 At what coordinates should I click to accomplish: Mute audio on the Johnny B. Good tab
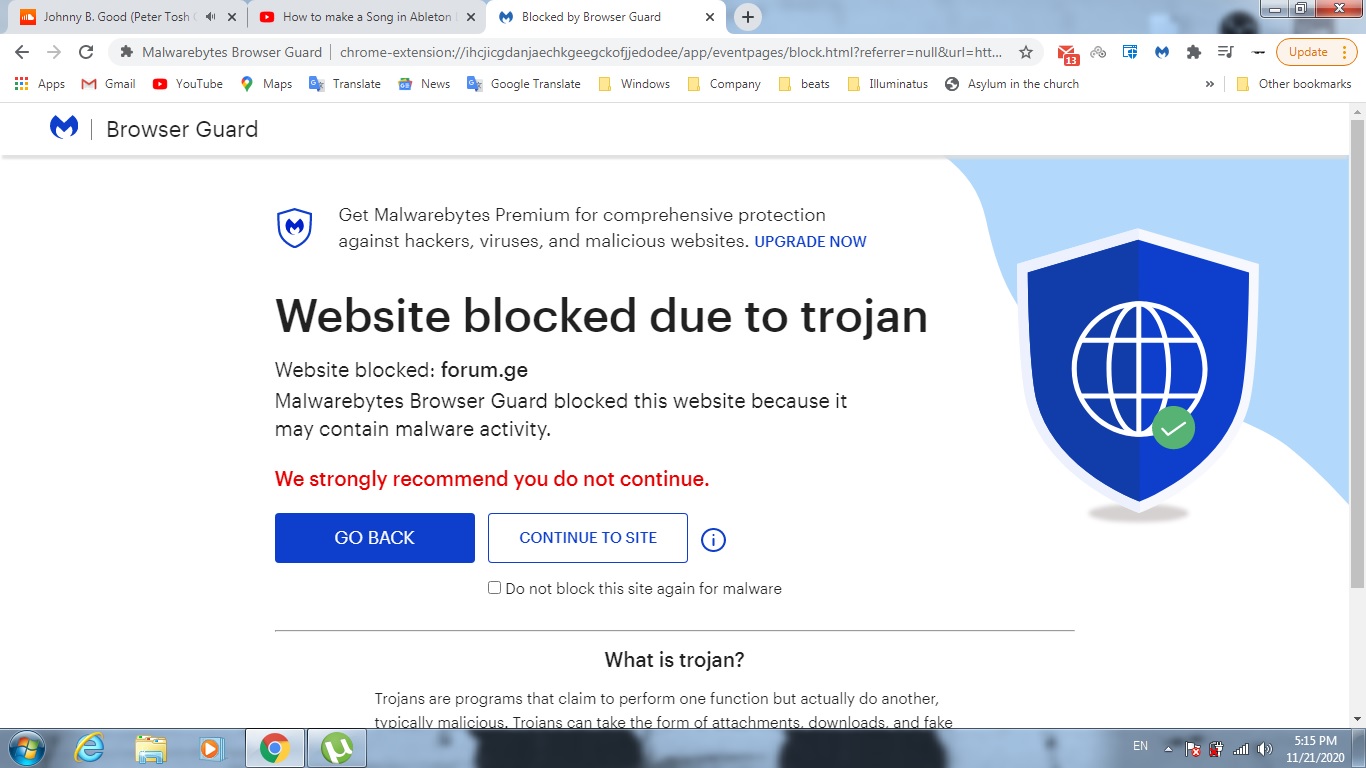pos(210,17)
